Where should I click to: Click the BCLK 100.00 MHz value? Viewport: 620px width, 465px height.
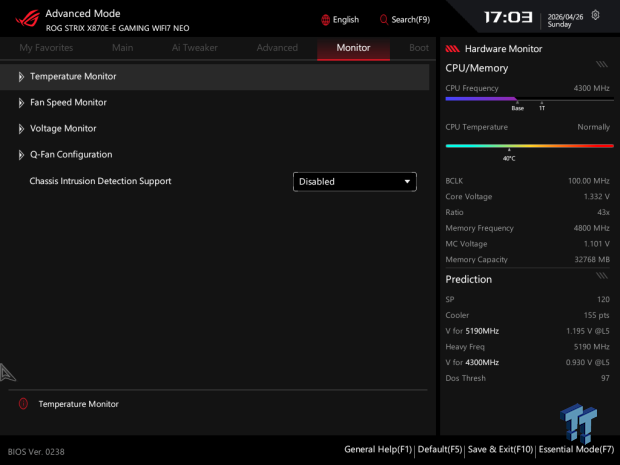pyautogui.click(x=589, y=181)
